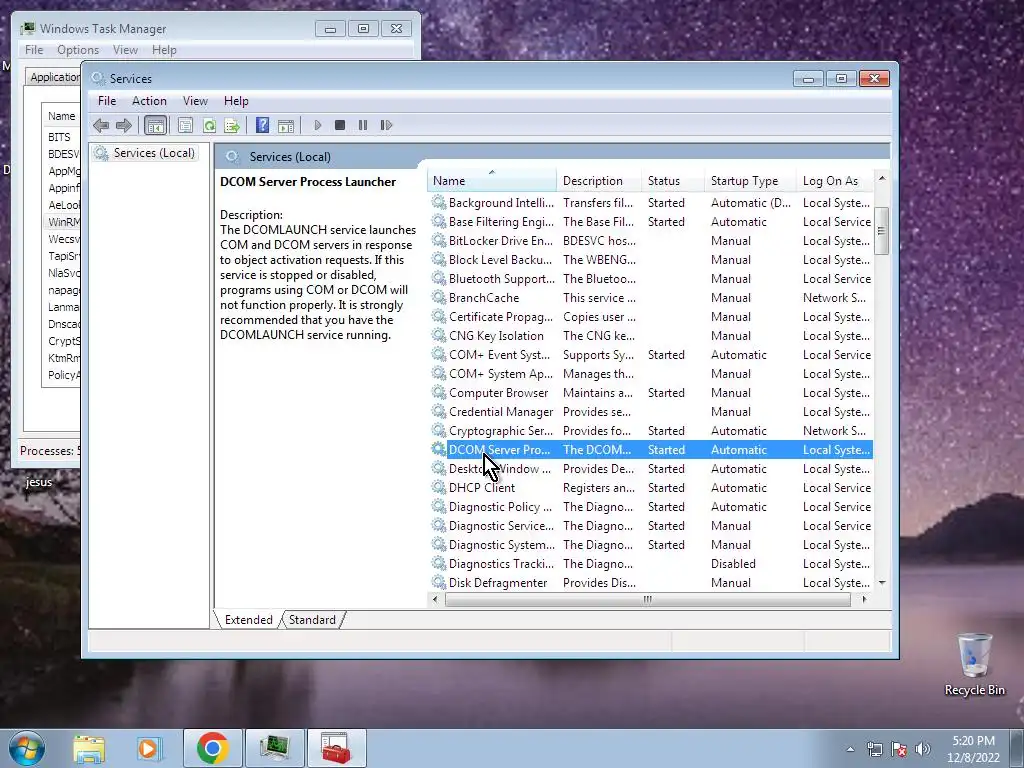Select the Credential Manager service
The image size is (1024, 768).
point(651,411)
